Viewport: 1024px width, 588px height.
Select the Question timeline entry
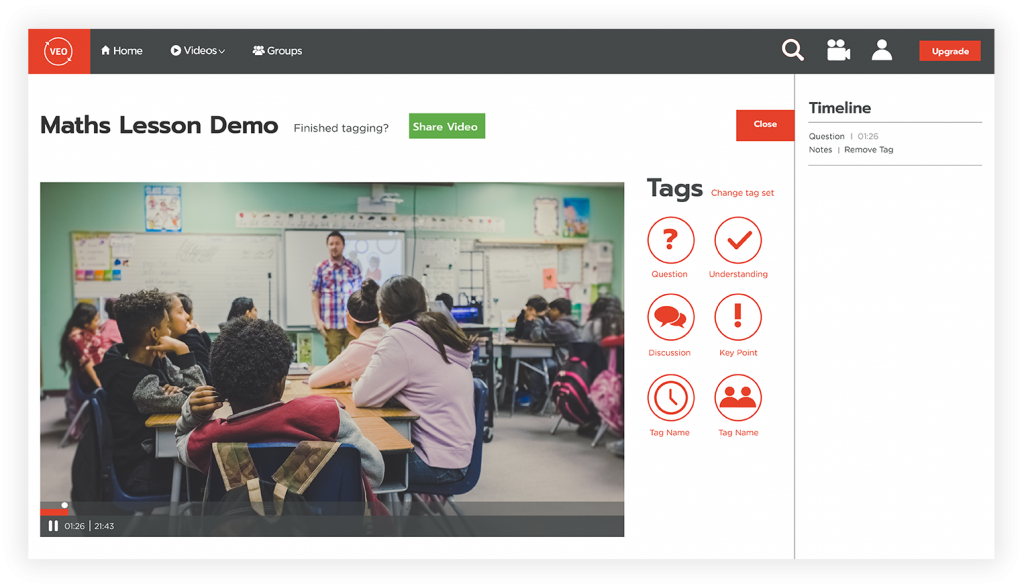[x=826, y=137]
